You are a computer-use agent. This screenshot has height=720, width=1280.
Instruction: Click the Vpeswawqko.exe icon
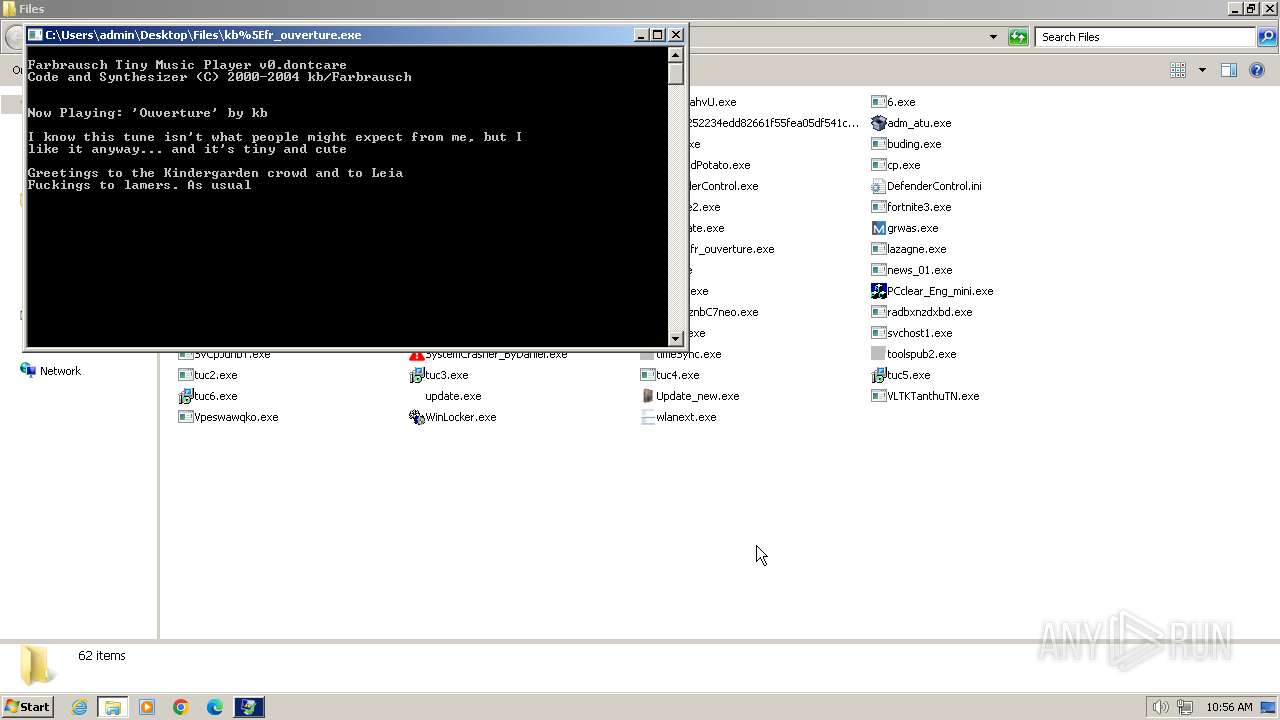[x=185, y=417]
